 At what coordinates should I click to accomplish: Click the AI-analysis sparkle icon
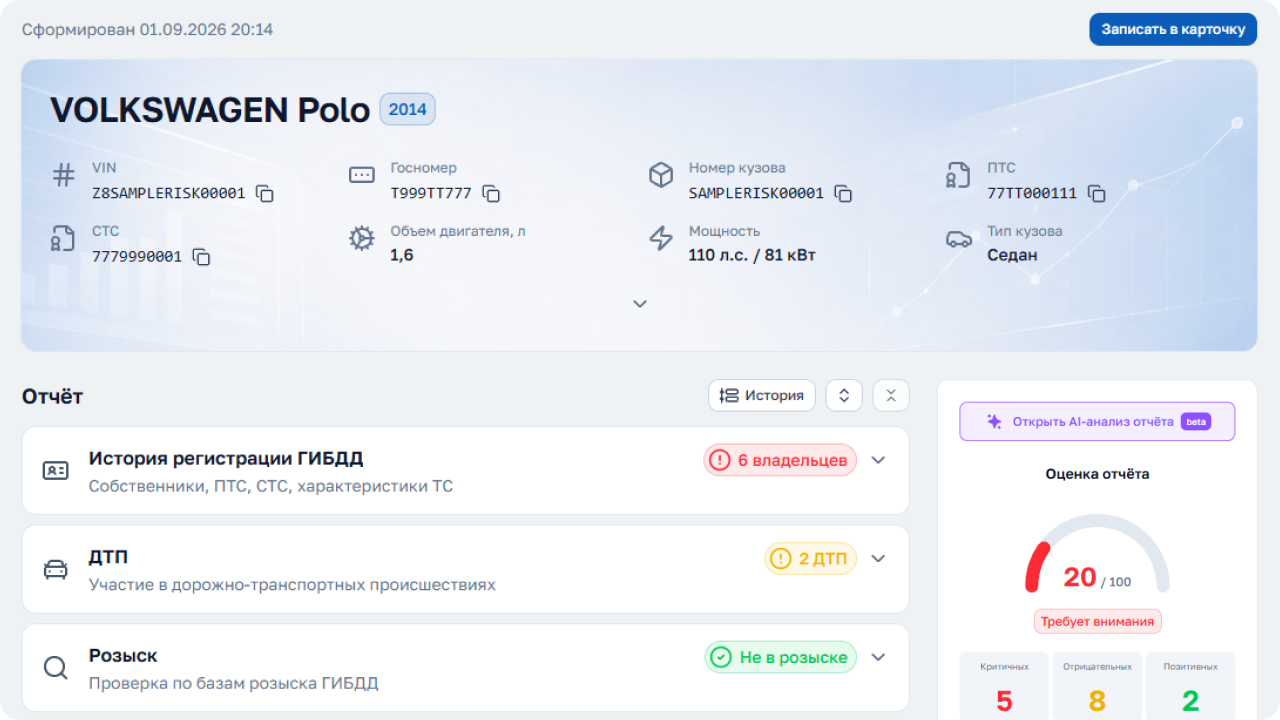click(x=994, y=422)
